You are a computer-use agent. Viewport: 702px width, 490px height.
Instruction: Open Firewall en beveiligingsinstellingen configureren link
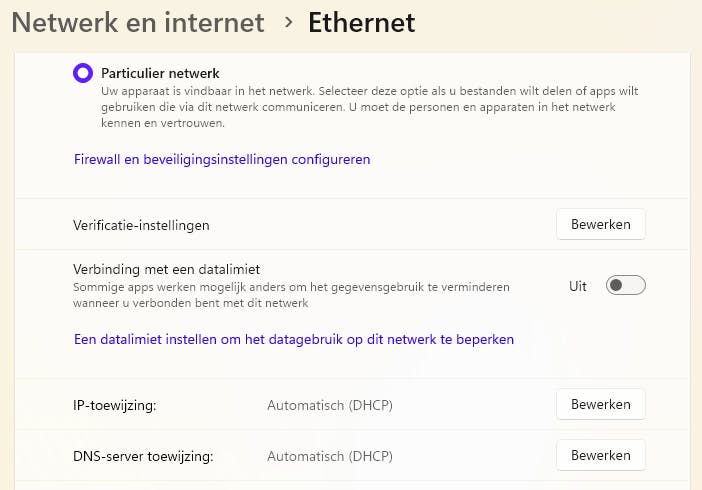222,159
